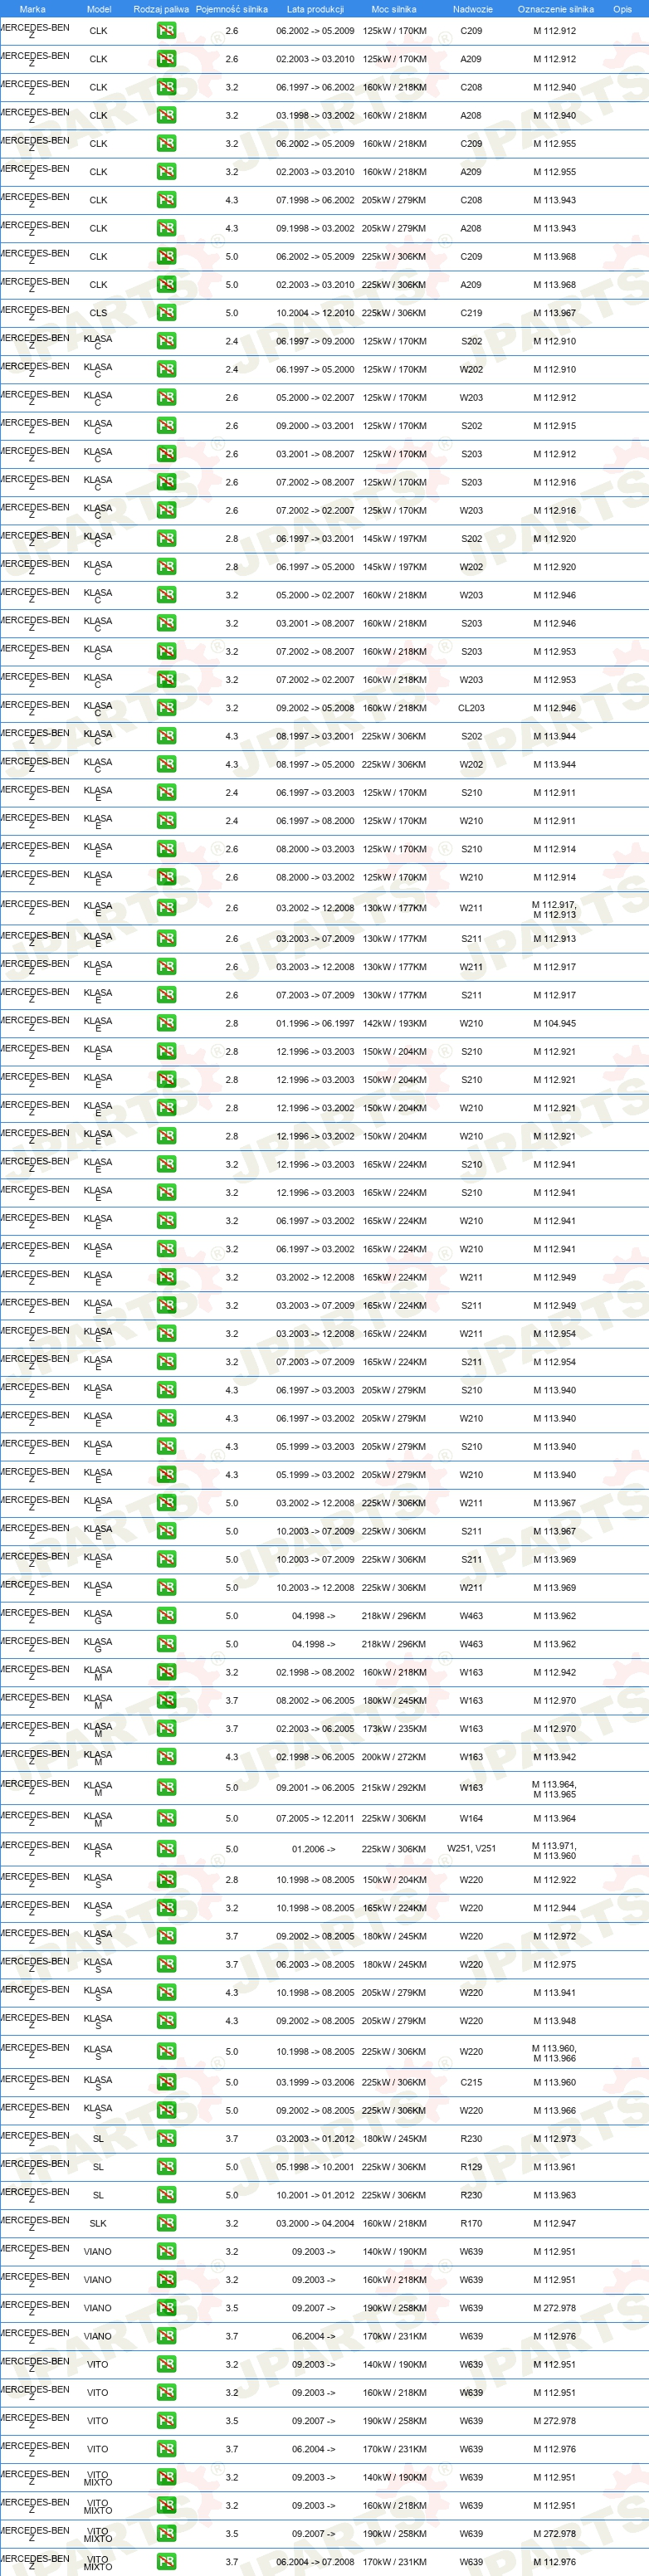
Task: Click fuel icon in the W164 row
Action: 166,1818
